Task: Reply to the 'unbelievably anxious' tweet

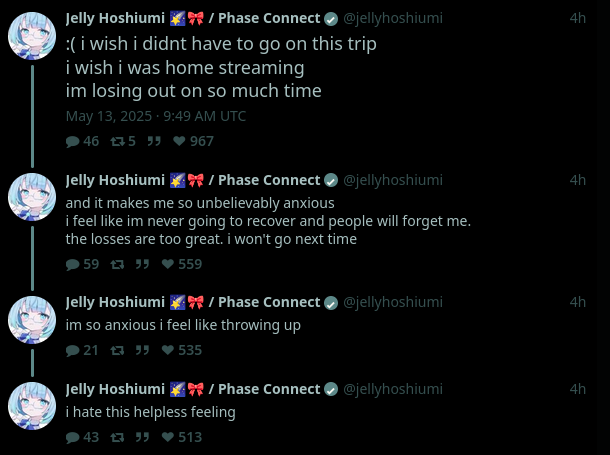Action: [x=73, y=264]
